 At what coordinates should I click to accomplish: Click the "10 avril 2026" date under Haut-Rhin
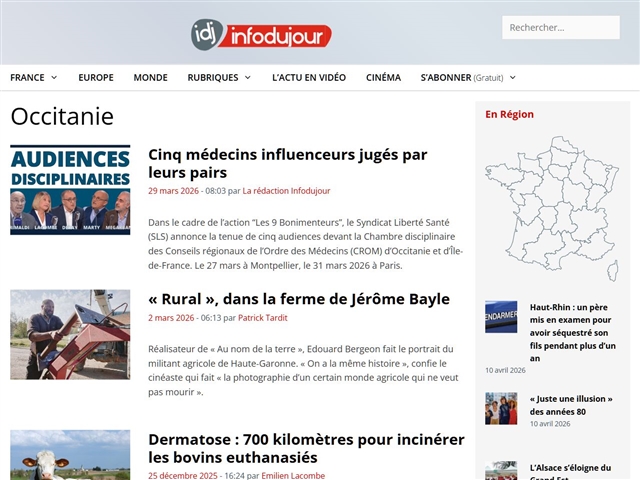[x=505, y=370]
